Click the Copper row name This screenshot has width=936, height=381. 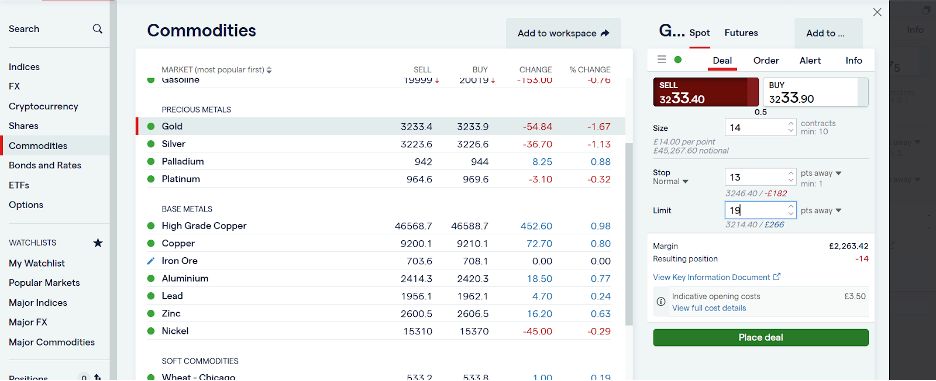(178, 244)
